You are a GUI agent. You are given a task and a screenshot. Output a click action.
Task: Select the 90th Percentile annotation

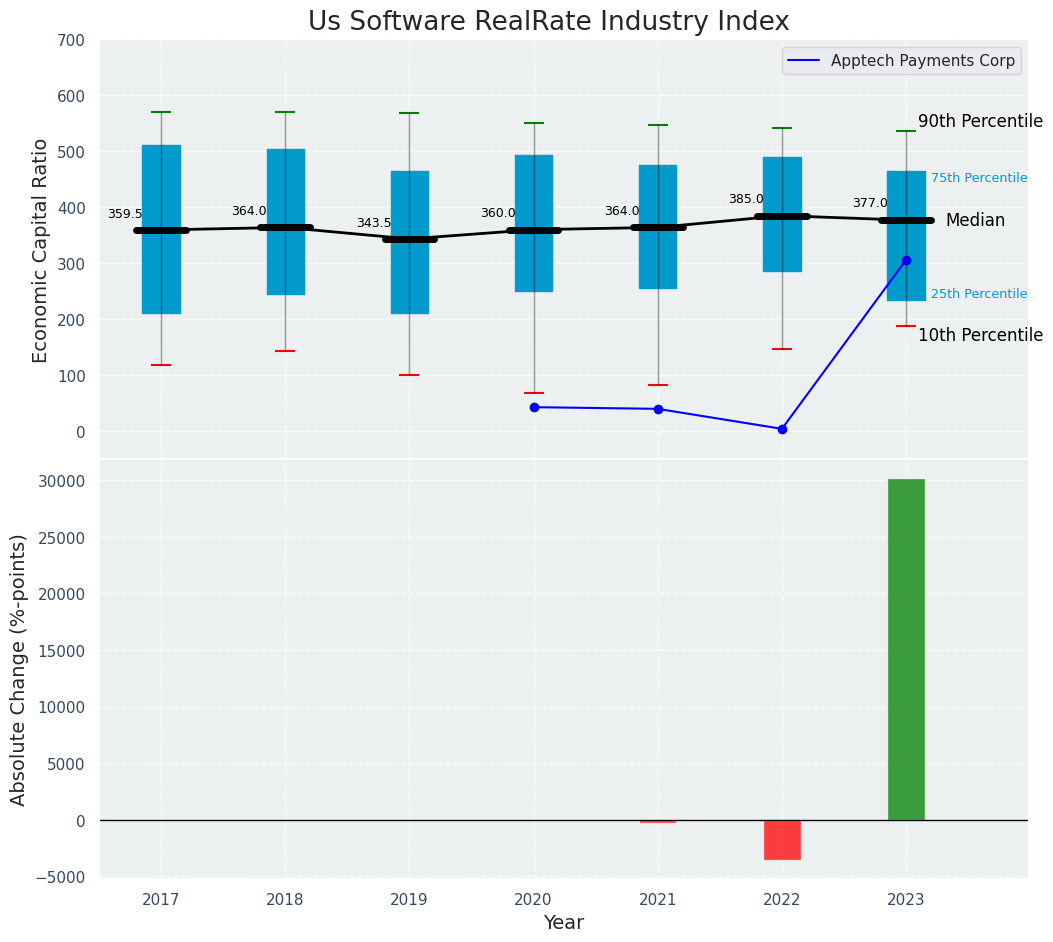point(980,121)
